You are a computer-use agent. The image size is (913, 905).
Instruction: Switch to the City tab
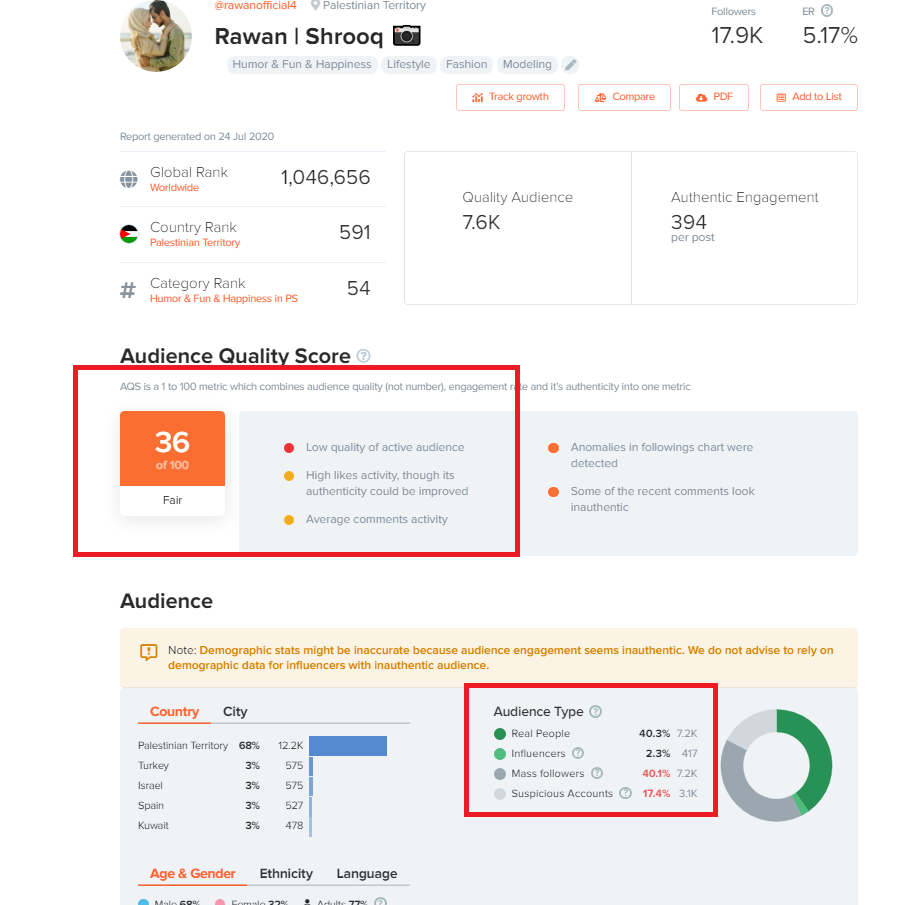(235, 712)
